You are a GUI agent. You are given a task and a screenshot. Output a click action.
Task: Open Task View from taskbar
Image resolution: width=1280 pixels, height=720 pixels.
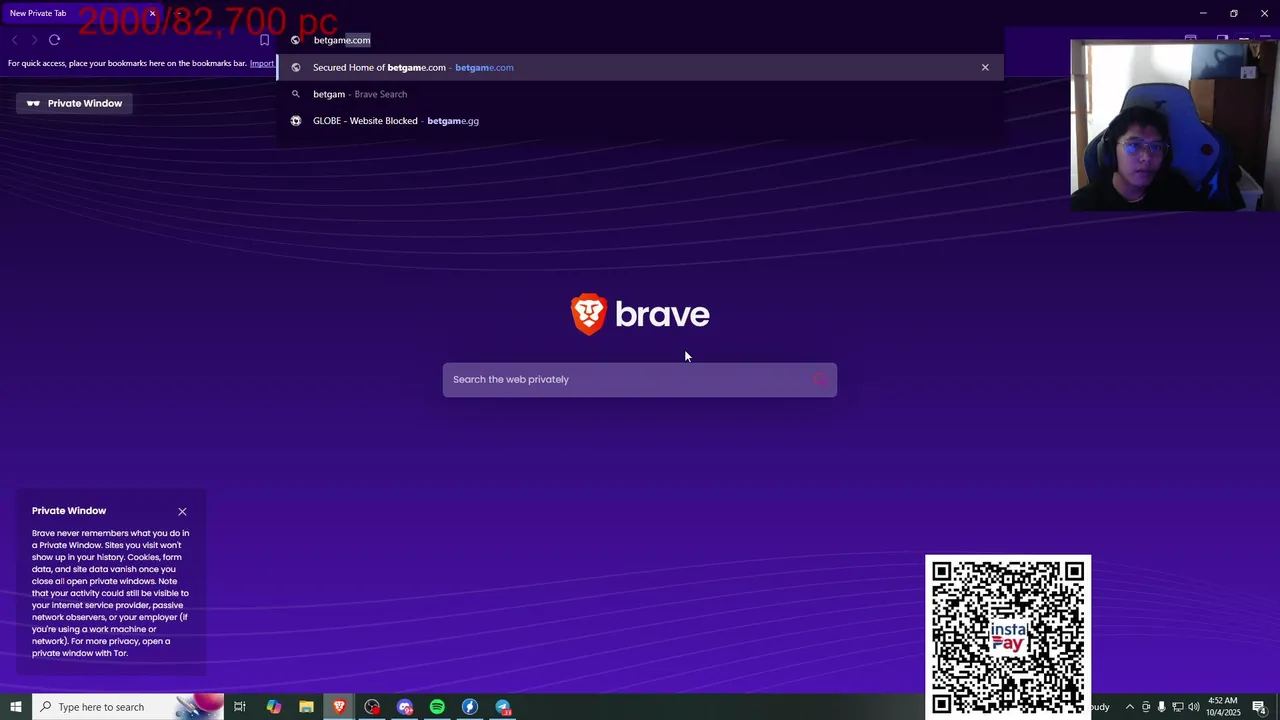click(240, 707)
